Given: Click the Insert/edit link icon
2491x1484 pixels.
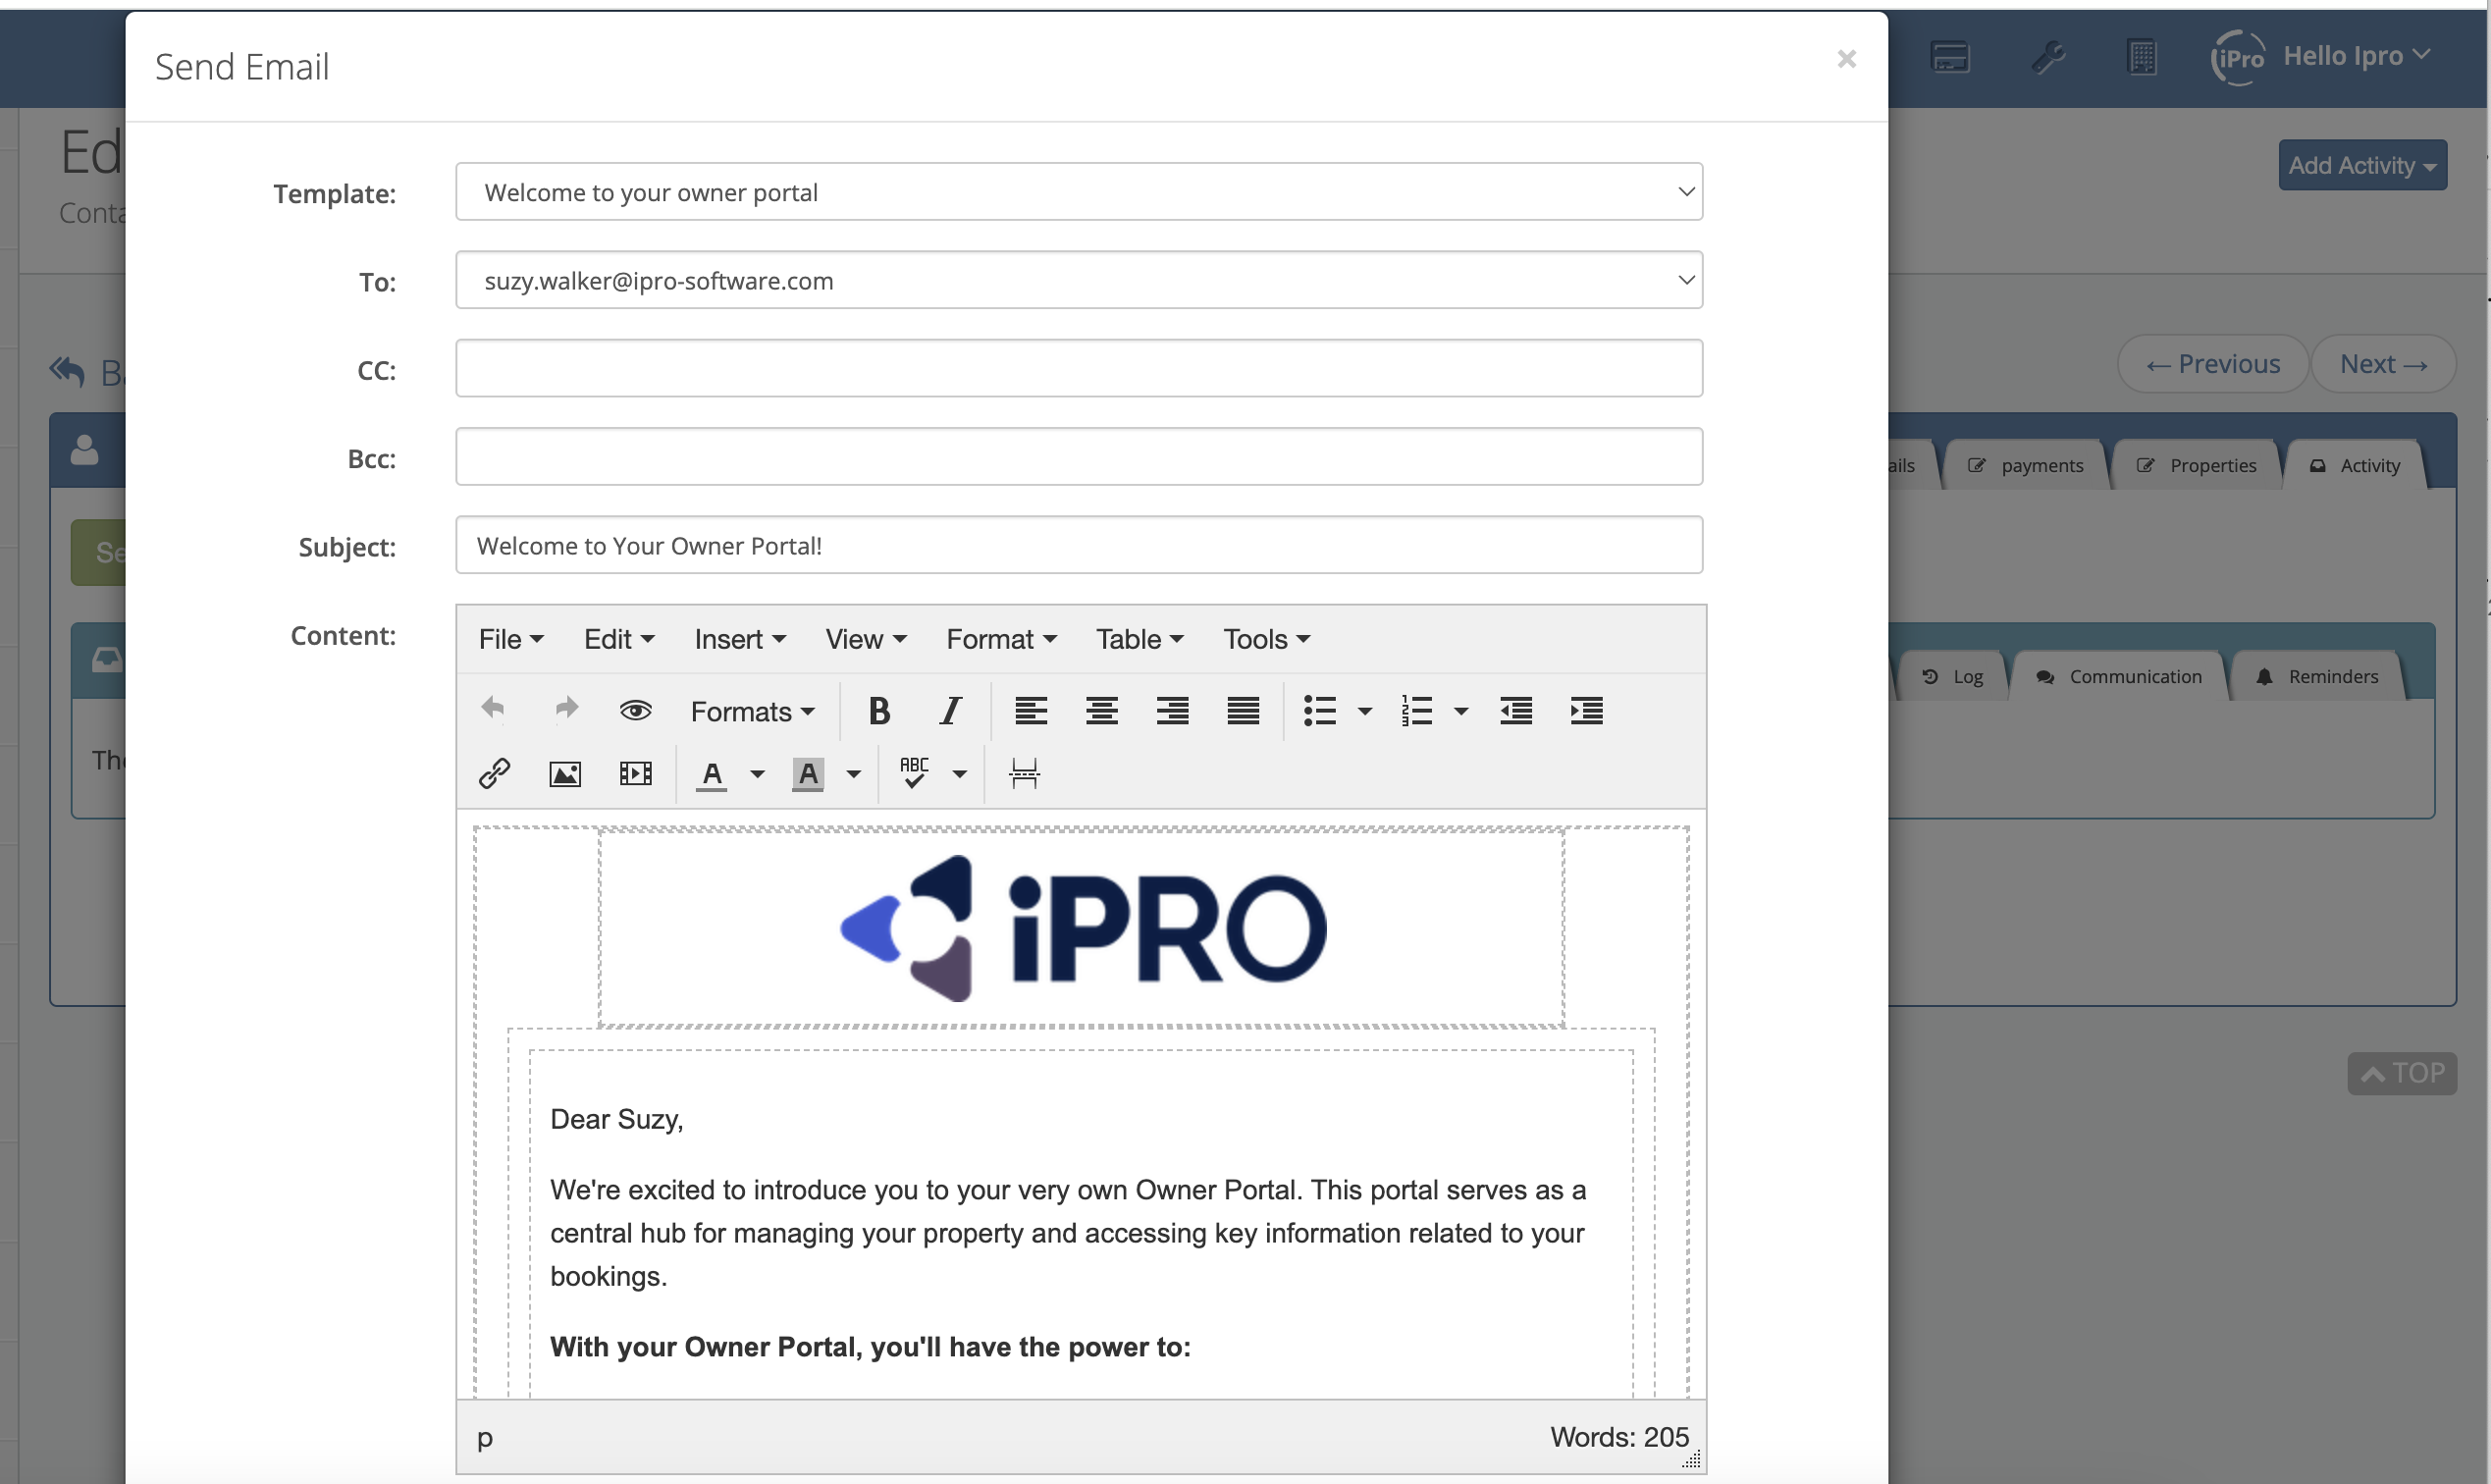Looking at the screenshot, I should tap(494, 773).
